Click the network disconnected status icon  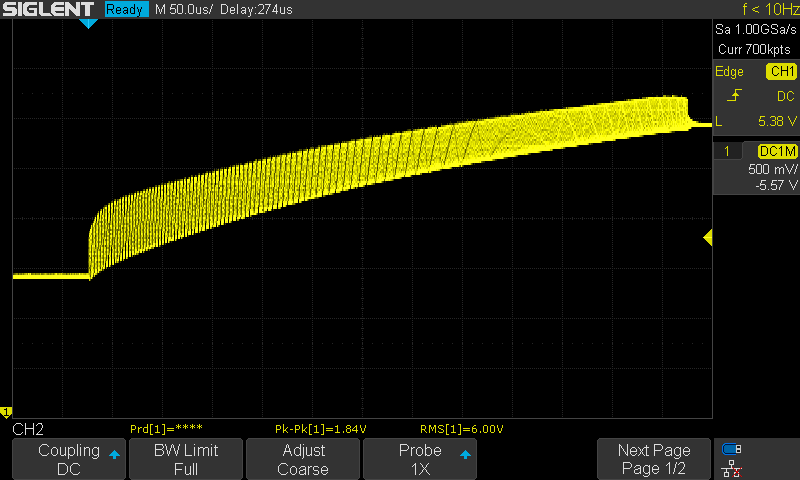coord(732,468)
